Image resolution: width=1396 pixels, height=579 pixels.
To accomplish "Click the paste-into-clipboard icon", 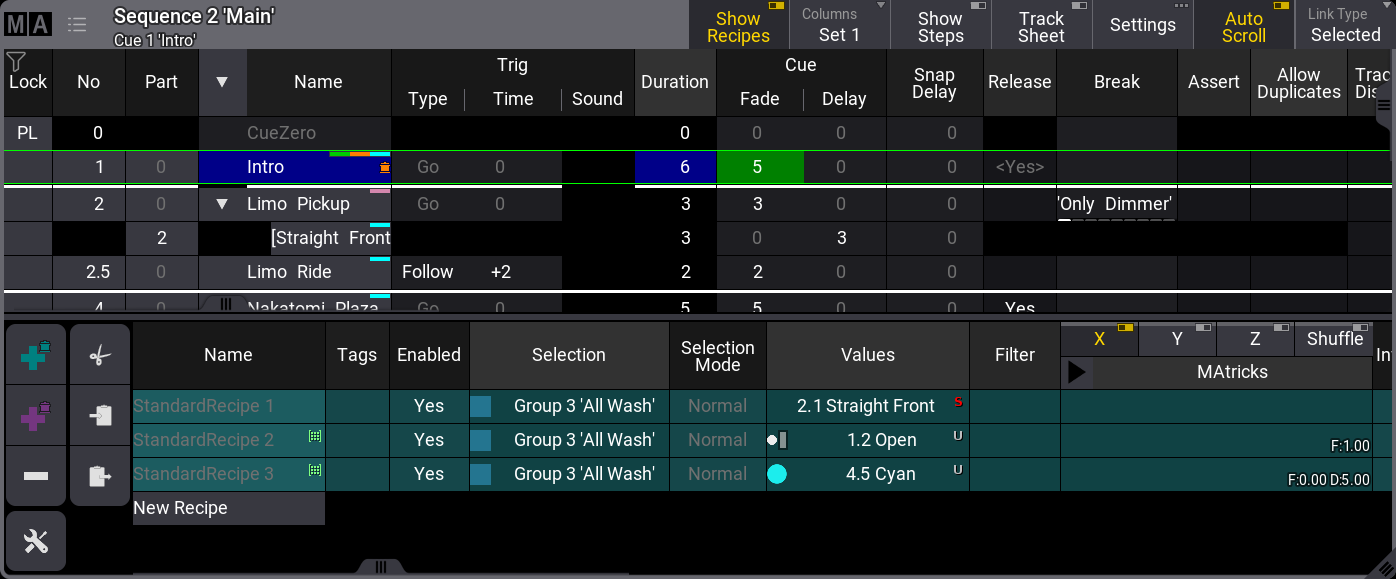I will click(100, 415).
